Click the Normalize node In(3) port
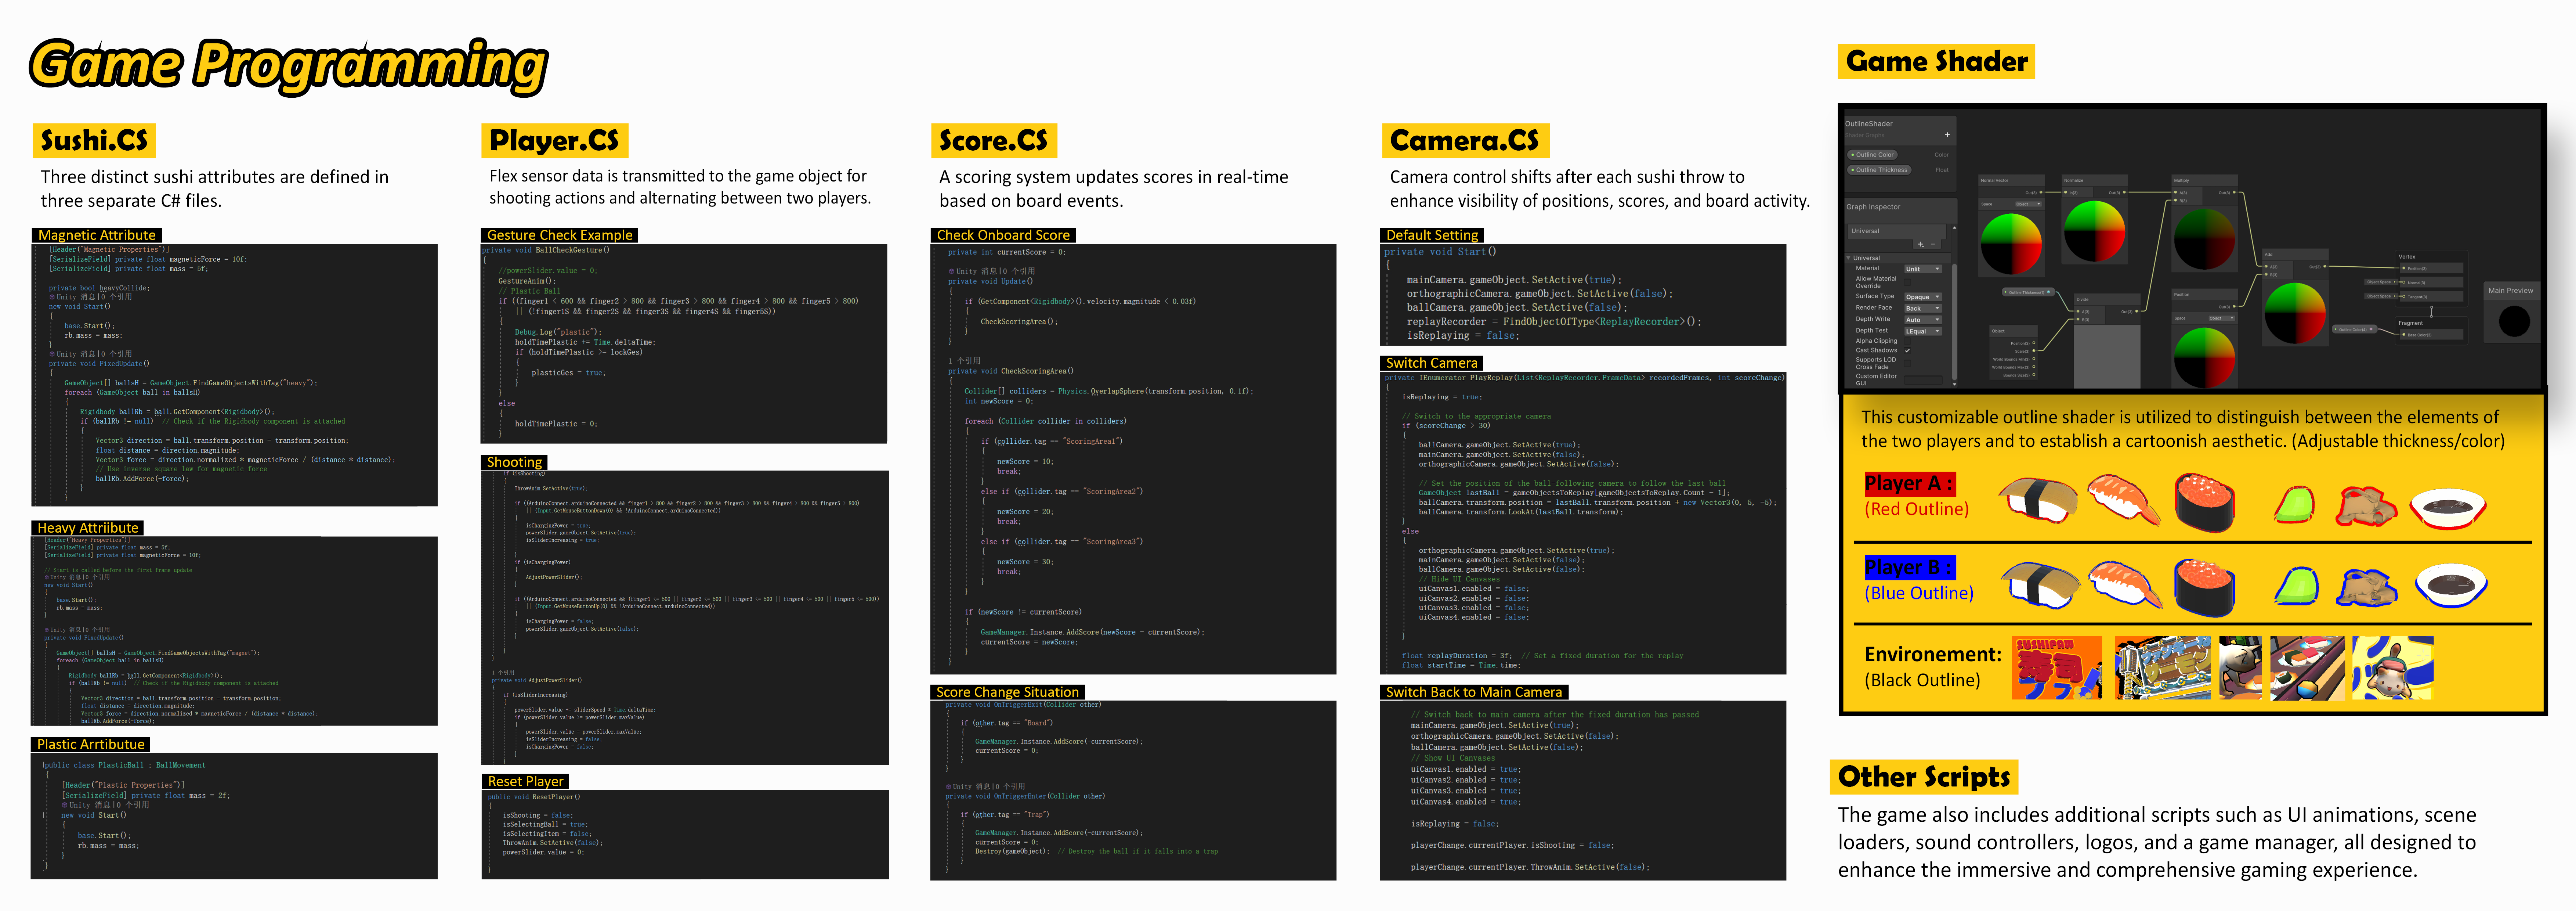 coord(2066,193)
